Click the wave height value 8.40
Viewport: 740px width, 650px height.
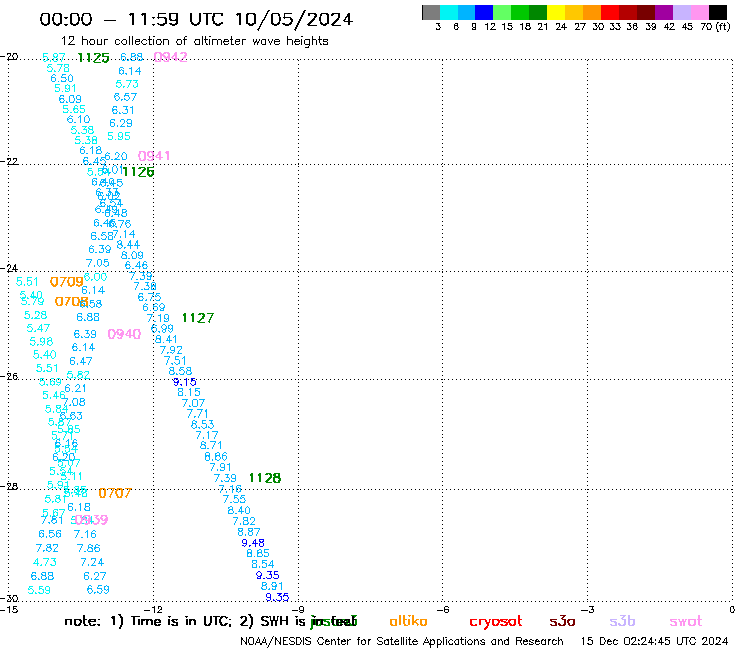pyautogui.click(x=239, y=510)
